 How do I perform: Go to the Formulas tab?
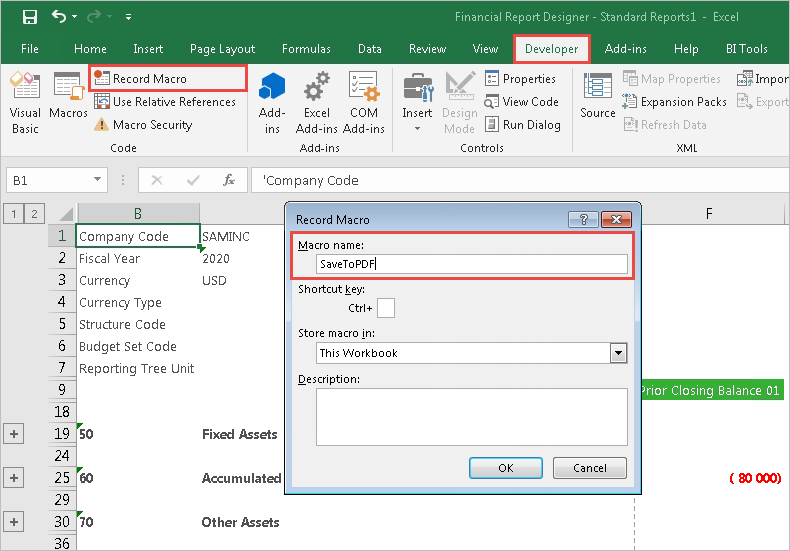pyautogui.click(x=306, y=49)
